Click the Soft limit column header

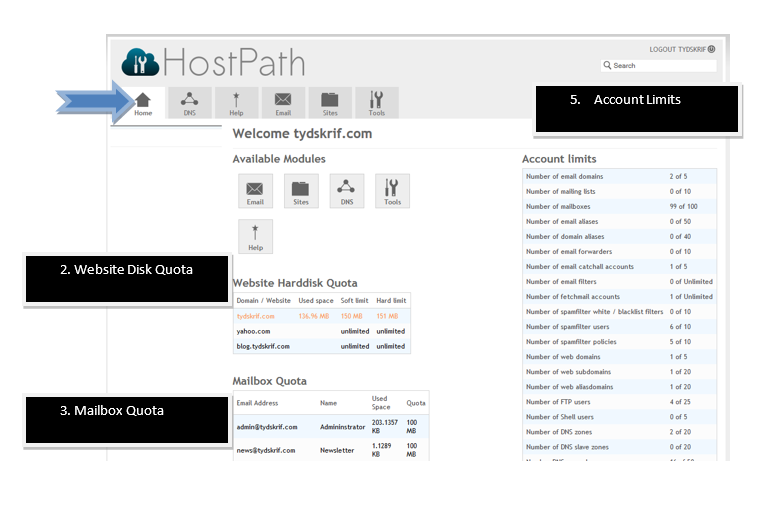coord(354,300)
